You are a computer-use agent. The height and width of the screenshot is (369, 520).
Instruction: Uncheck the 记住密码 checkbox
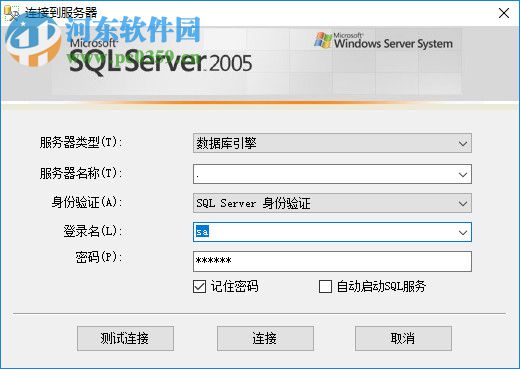[x=199, y=286]
